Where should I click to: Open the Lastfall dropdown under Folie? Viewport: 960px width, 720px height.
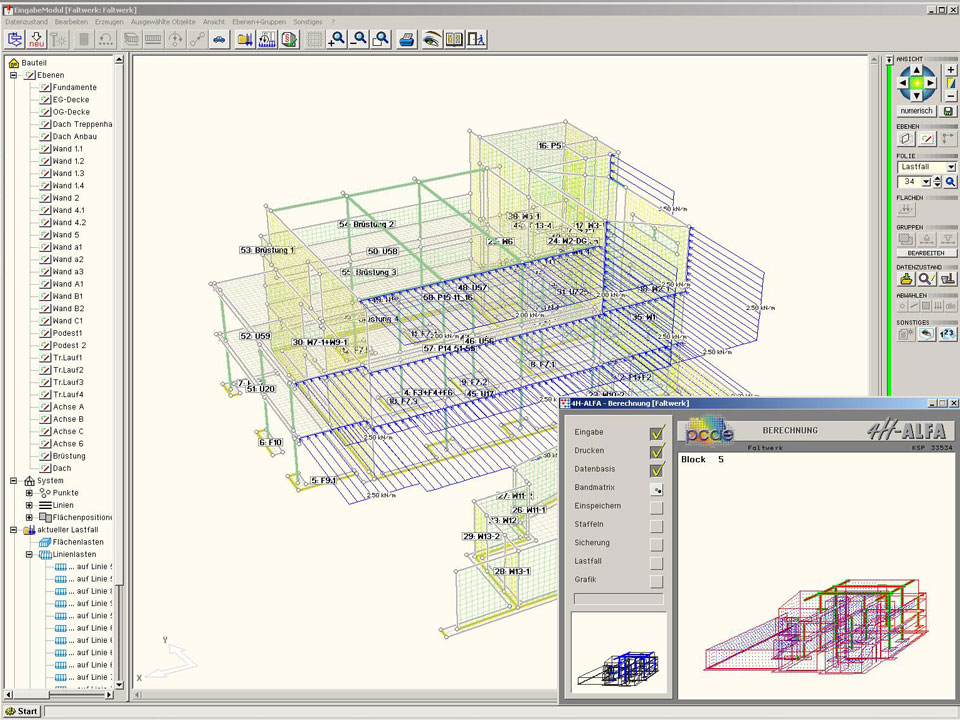(950, 167)
